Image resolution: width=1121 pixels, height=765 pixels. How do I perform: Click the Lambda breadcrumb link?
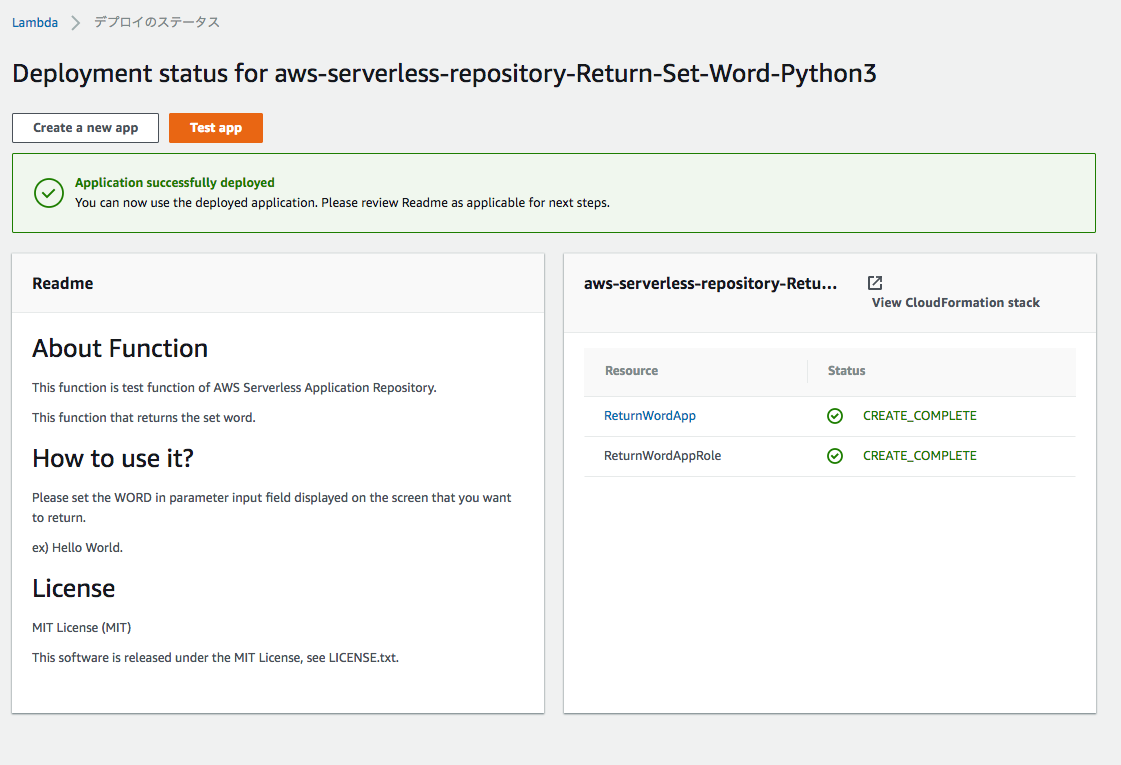pyautogui.click(x=35, y=21)
